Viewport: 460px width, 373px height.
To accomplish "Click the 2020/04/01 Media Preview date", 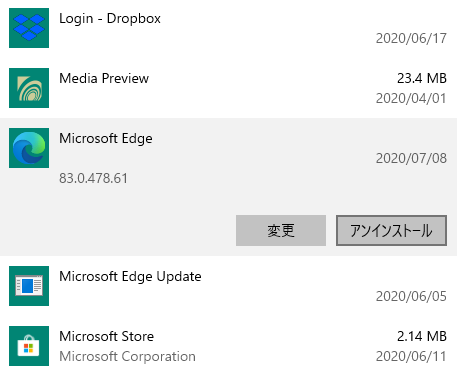I will click(411, 98).
